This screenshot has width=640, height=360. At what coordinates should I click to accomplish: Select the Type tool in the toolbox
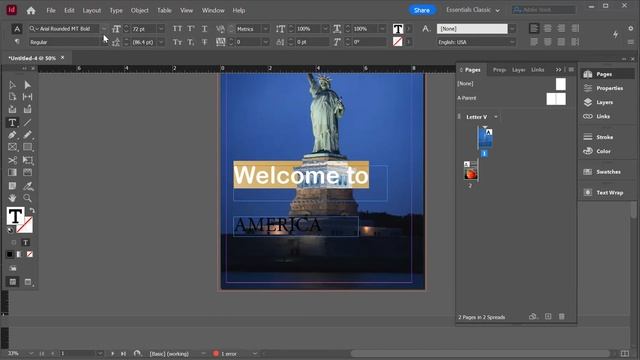(12, 122)
